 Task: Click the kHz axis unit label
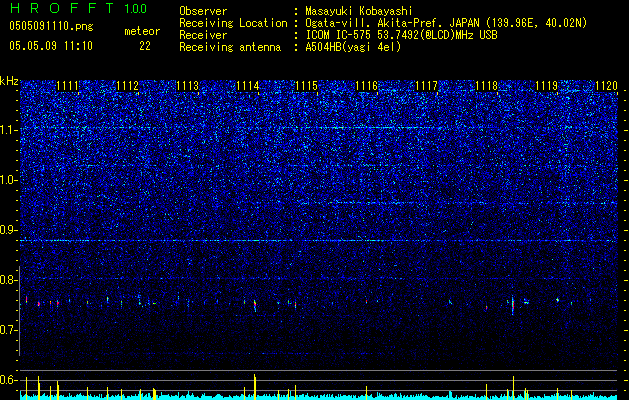(9, 81)
